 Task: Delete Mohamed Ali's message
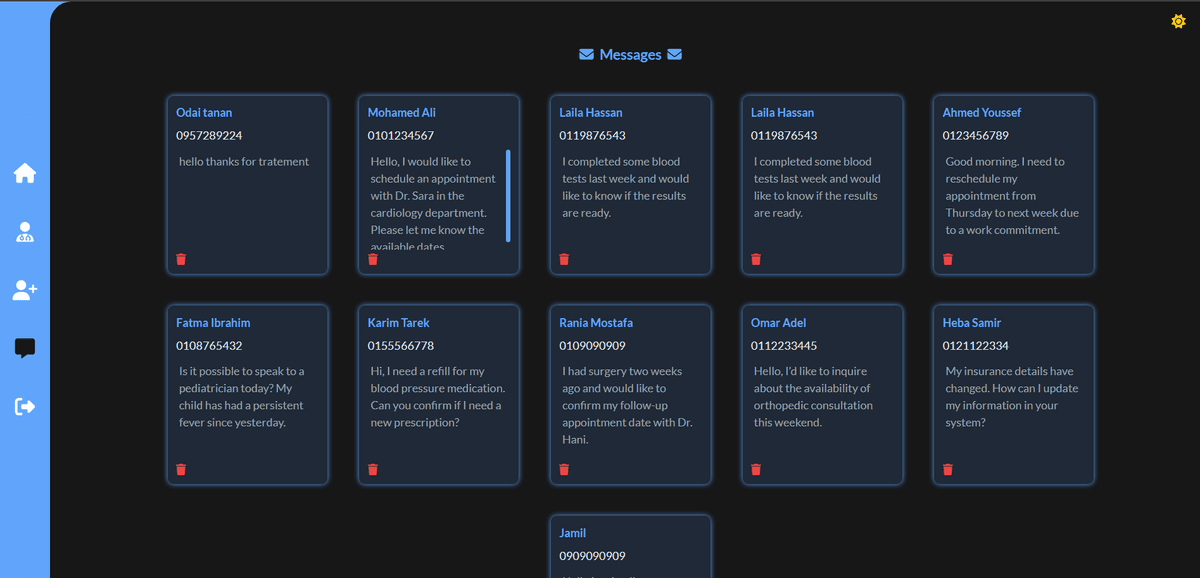click(x=373, y=259)
